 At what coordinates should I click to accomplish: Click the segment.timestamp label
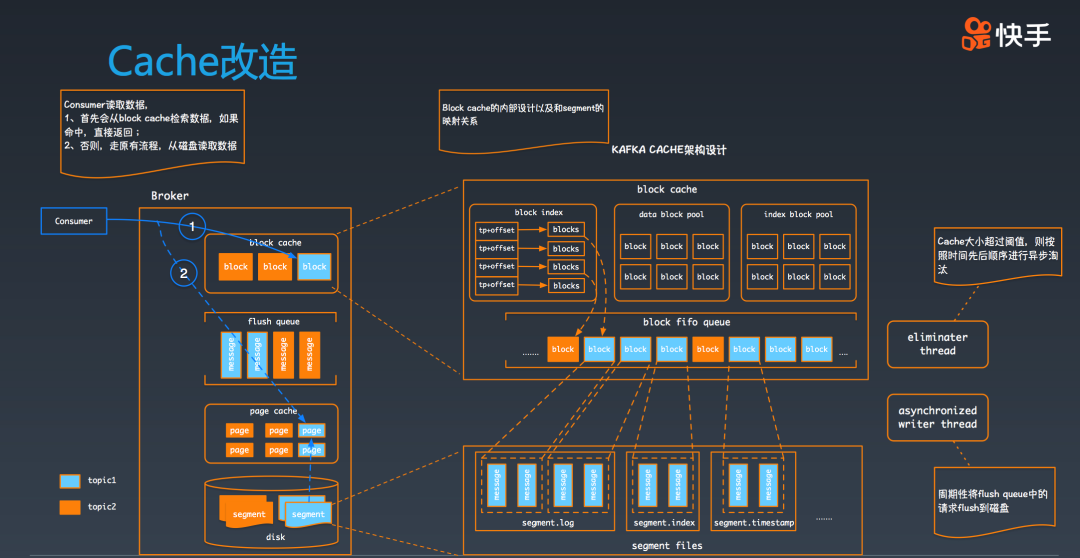(752, 522)
